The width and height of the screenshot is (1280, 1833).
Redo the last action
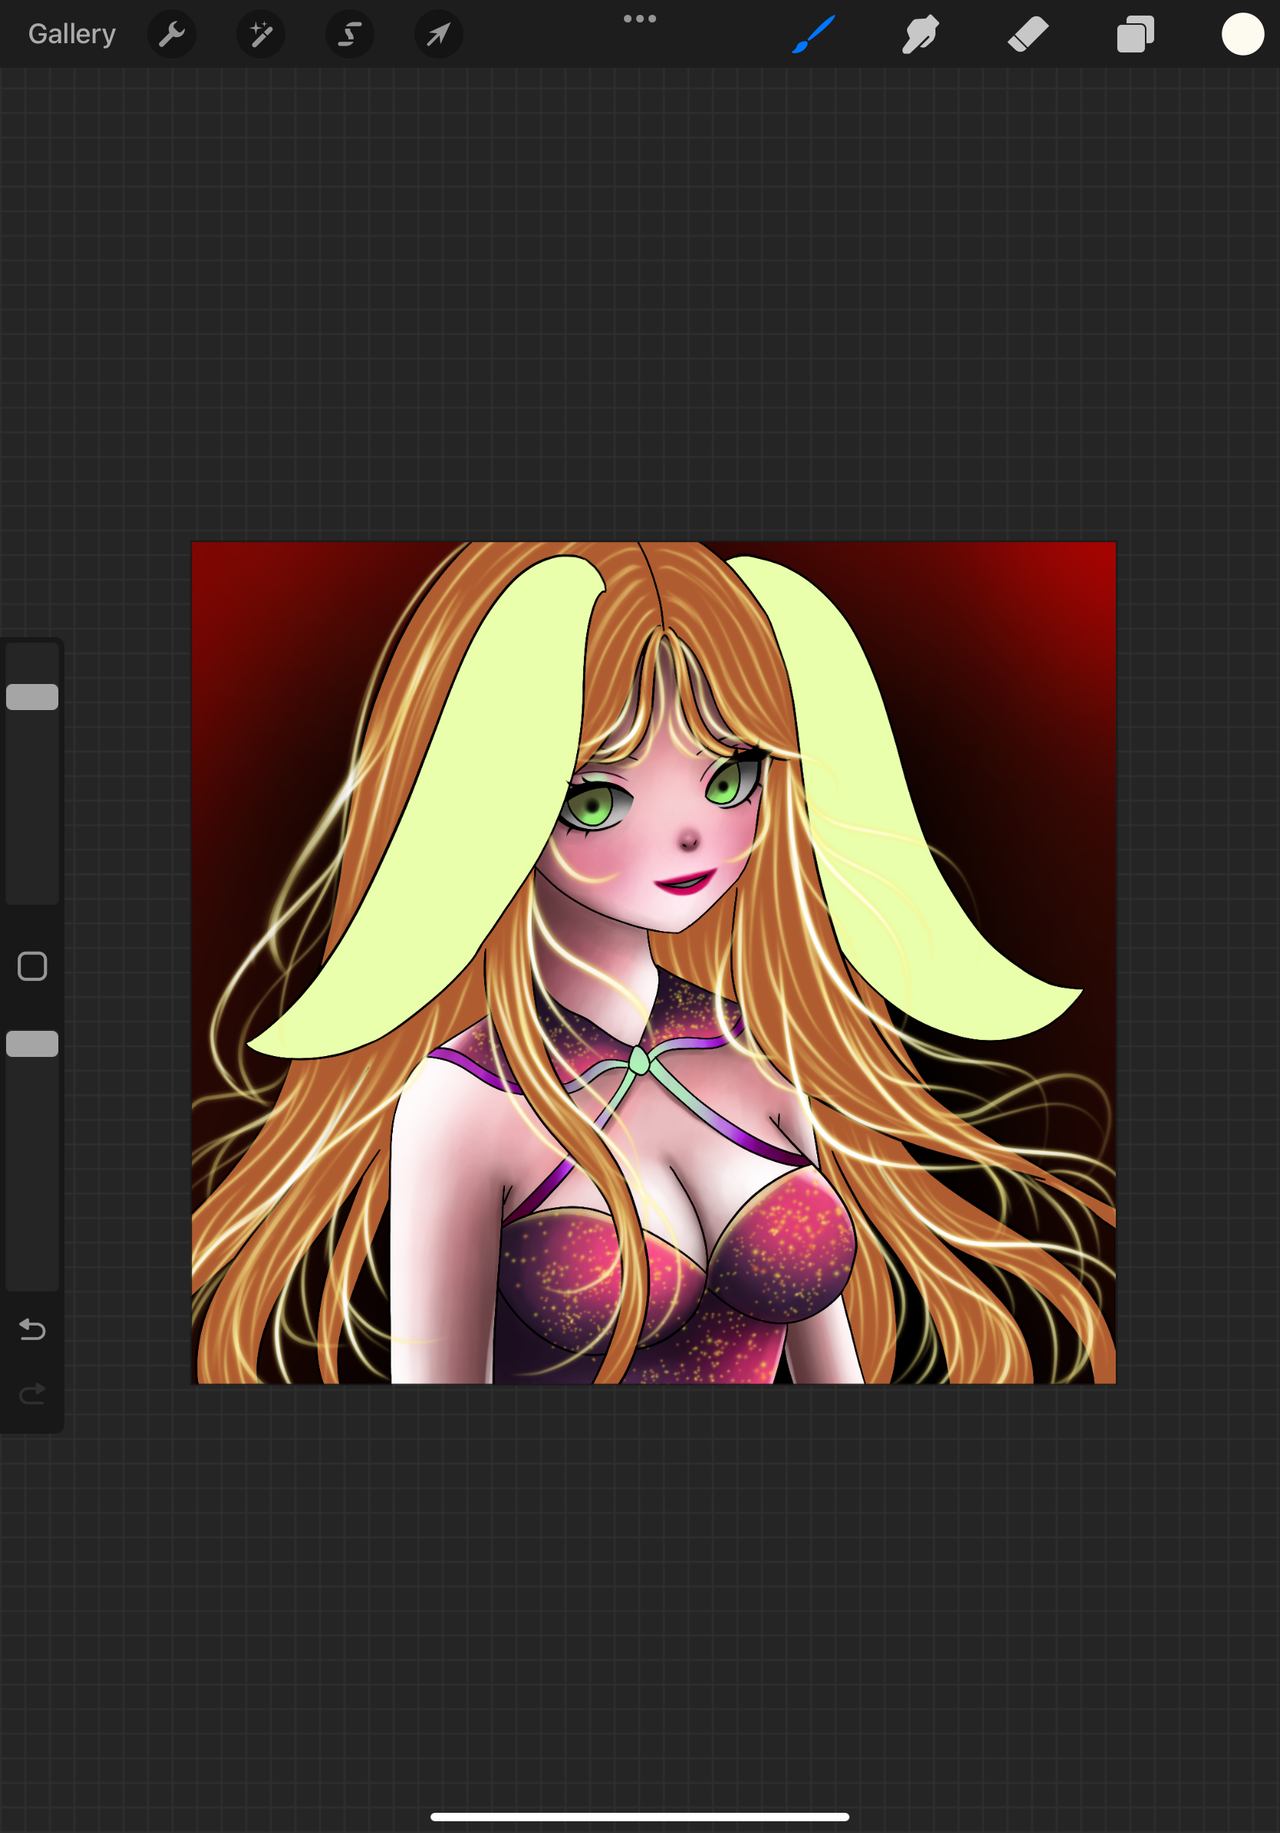[x=32, y=1393]
